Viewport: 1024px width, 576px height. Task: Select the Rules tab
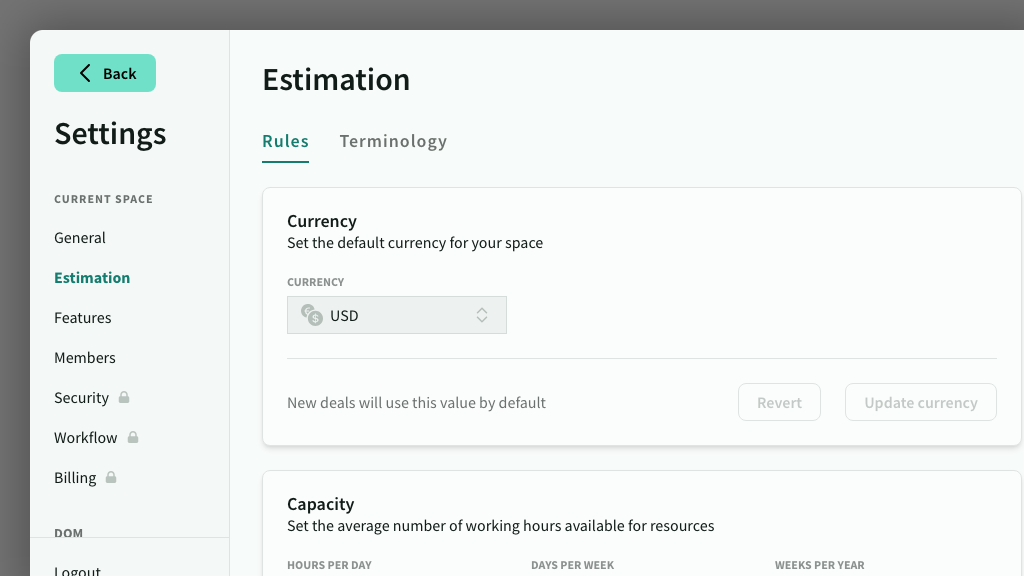click(285, 141)
